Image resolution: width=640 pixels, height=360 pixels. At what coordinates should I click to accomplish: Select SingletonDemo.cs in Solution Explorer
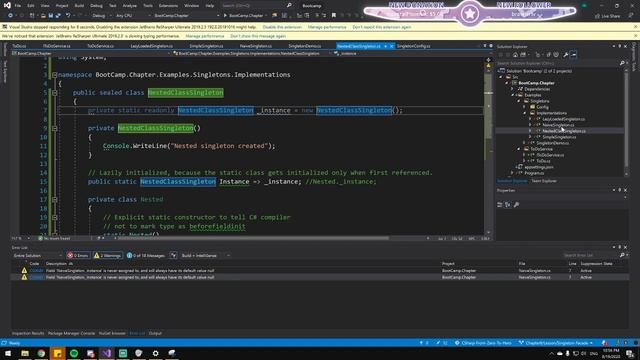coord(553,143)
